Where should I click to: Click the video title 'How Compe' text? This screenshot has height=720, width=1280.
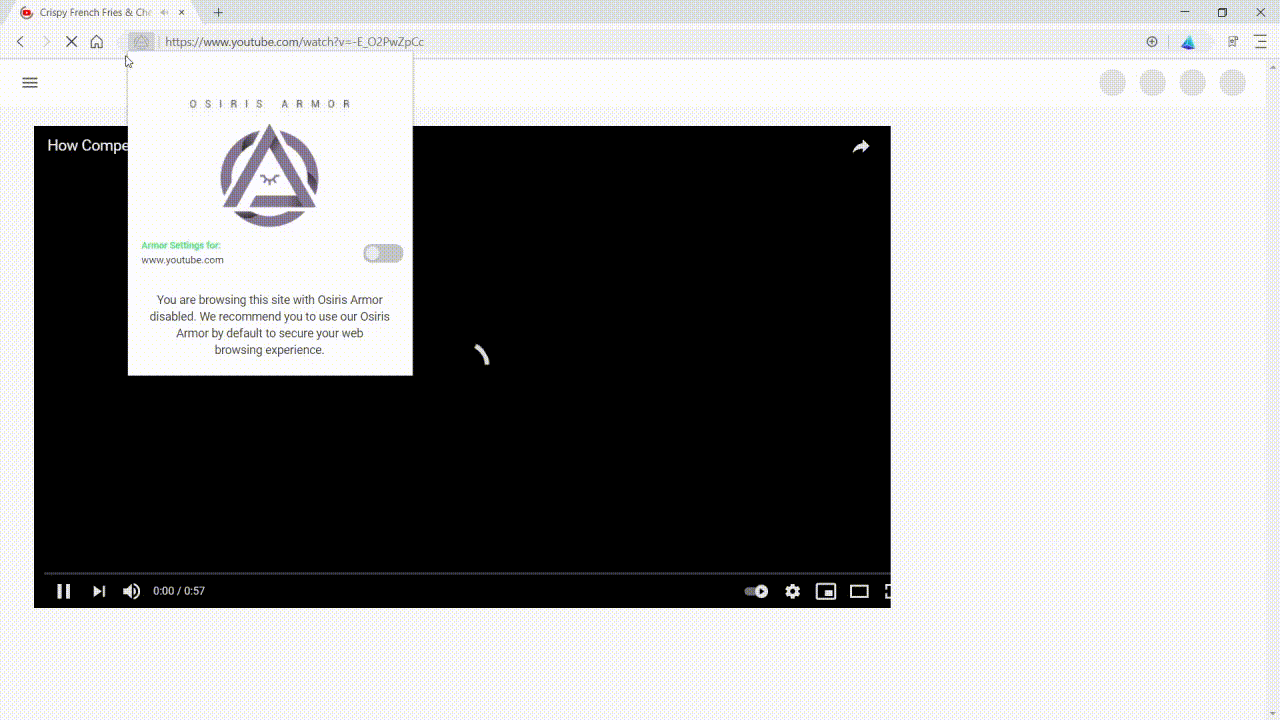(x=88, y=146)
